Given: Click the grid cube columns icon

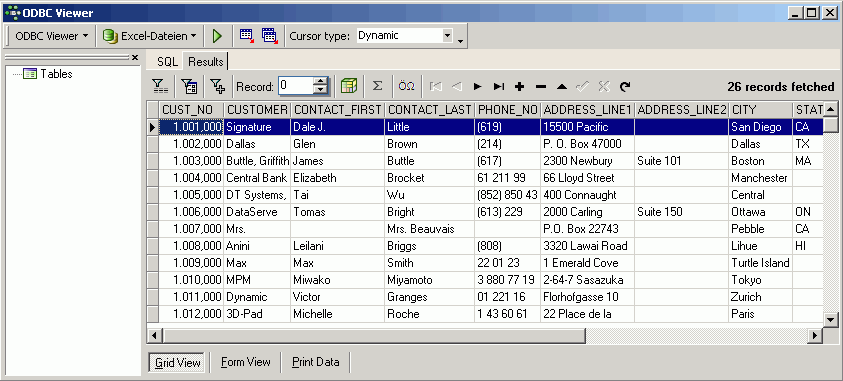Looking at the screenshot, I should click(349, 86).
